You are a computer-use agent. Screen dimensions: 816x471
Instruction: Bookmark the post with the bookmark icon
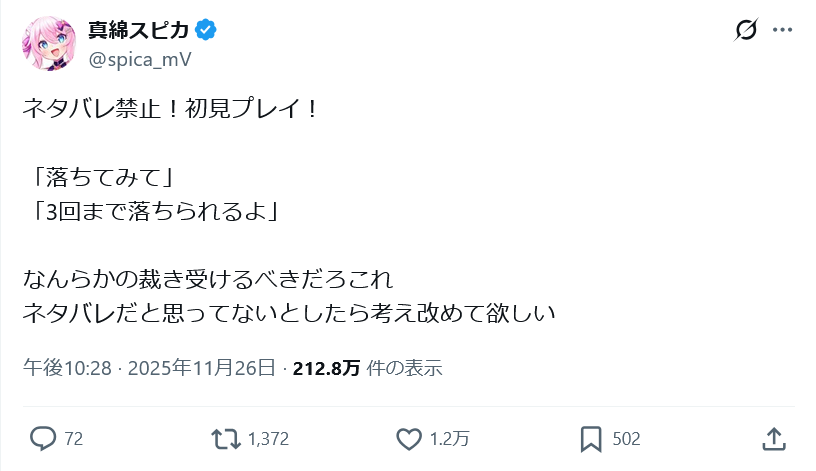click(x=591, y=438)
